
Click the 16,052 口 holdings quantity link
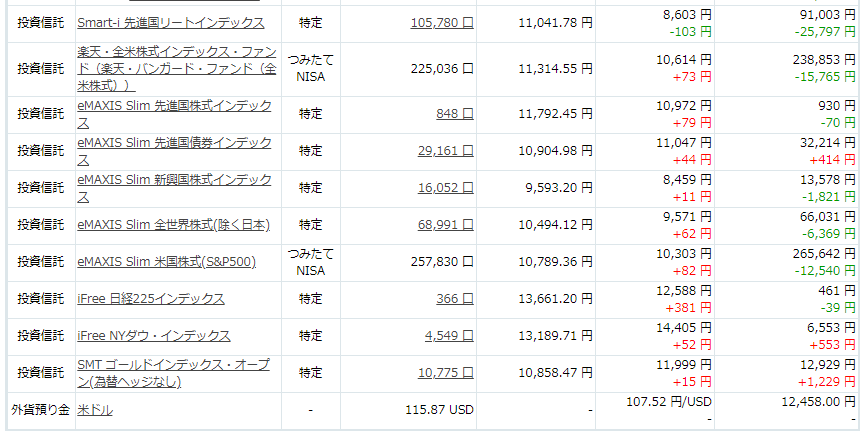(446, 188)
